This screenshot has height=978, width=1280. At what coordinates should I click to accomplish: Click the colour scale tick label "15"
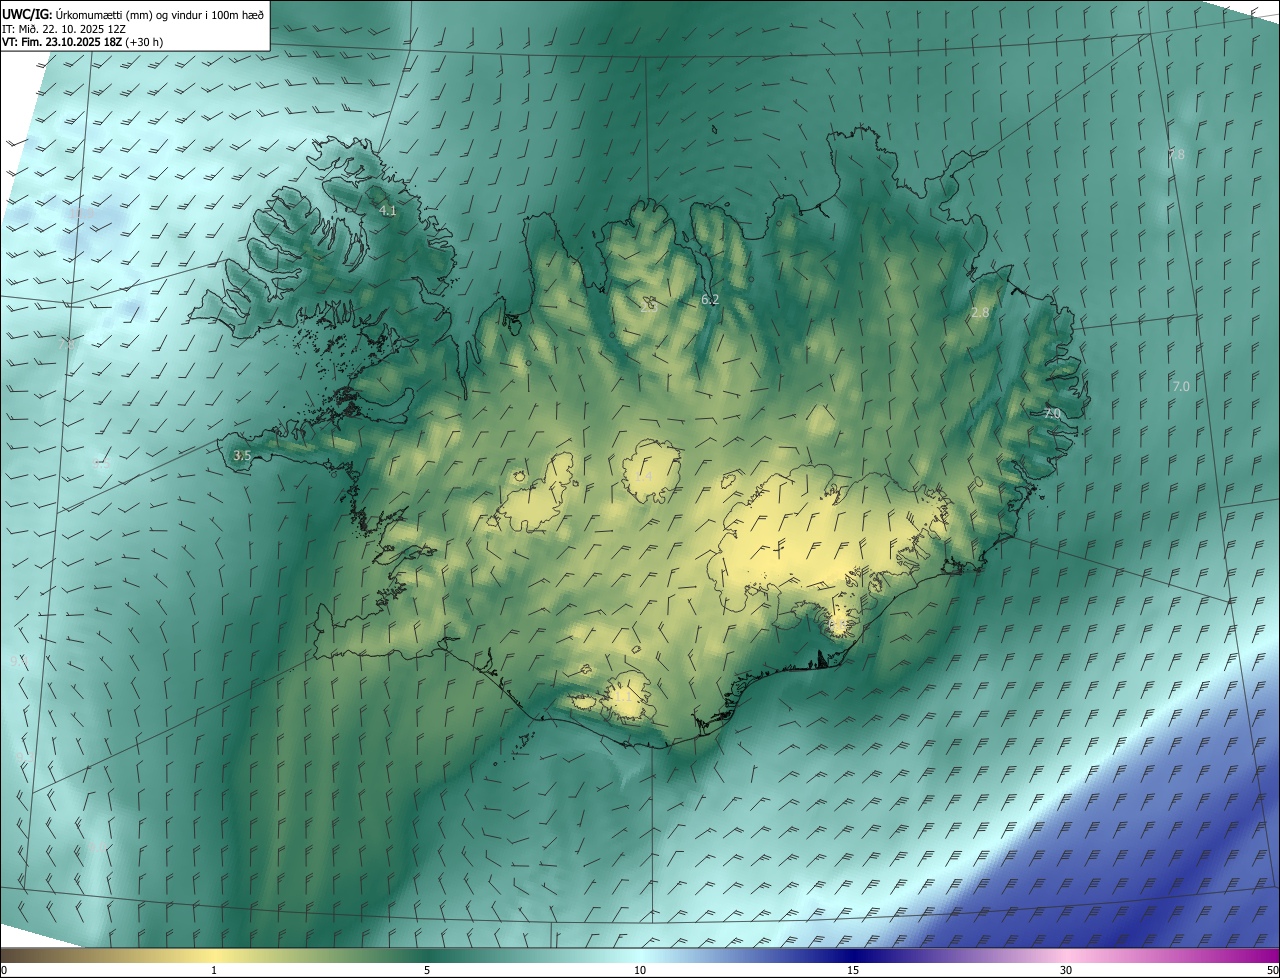pos(853,970)
